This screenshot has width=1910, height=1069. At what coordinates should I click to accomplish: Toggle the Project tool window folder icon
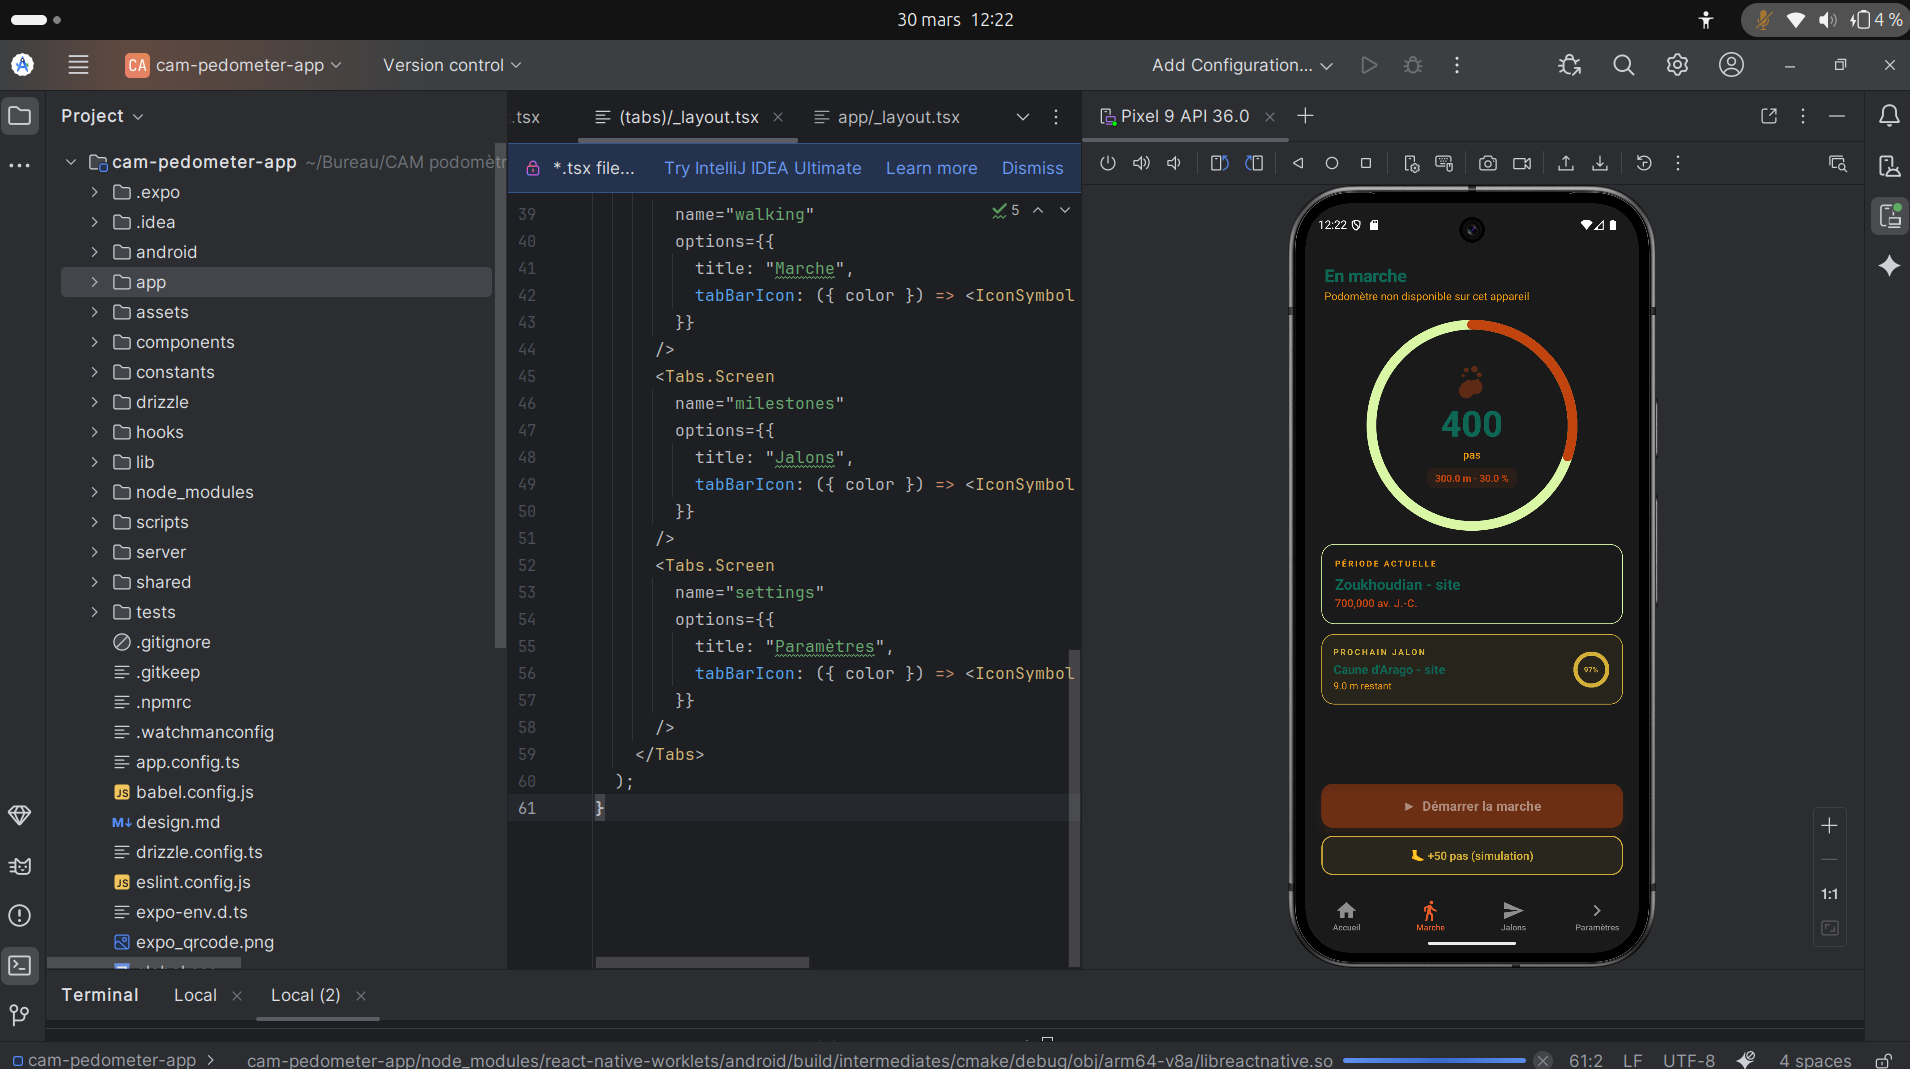pos(20,116)
